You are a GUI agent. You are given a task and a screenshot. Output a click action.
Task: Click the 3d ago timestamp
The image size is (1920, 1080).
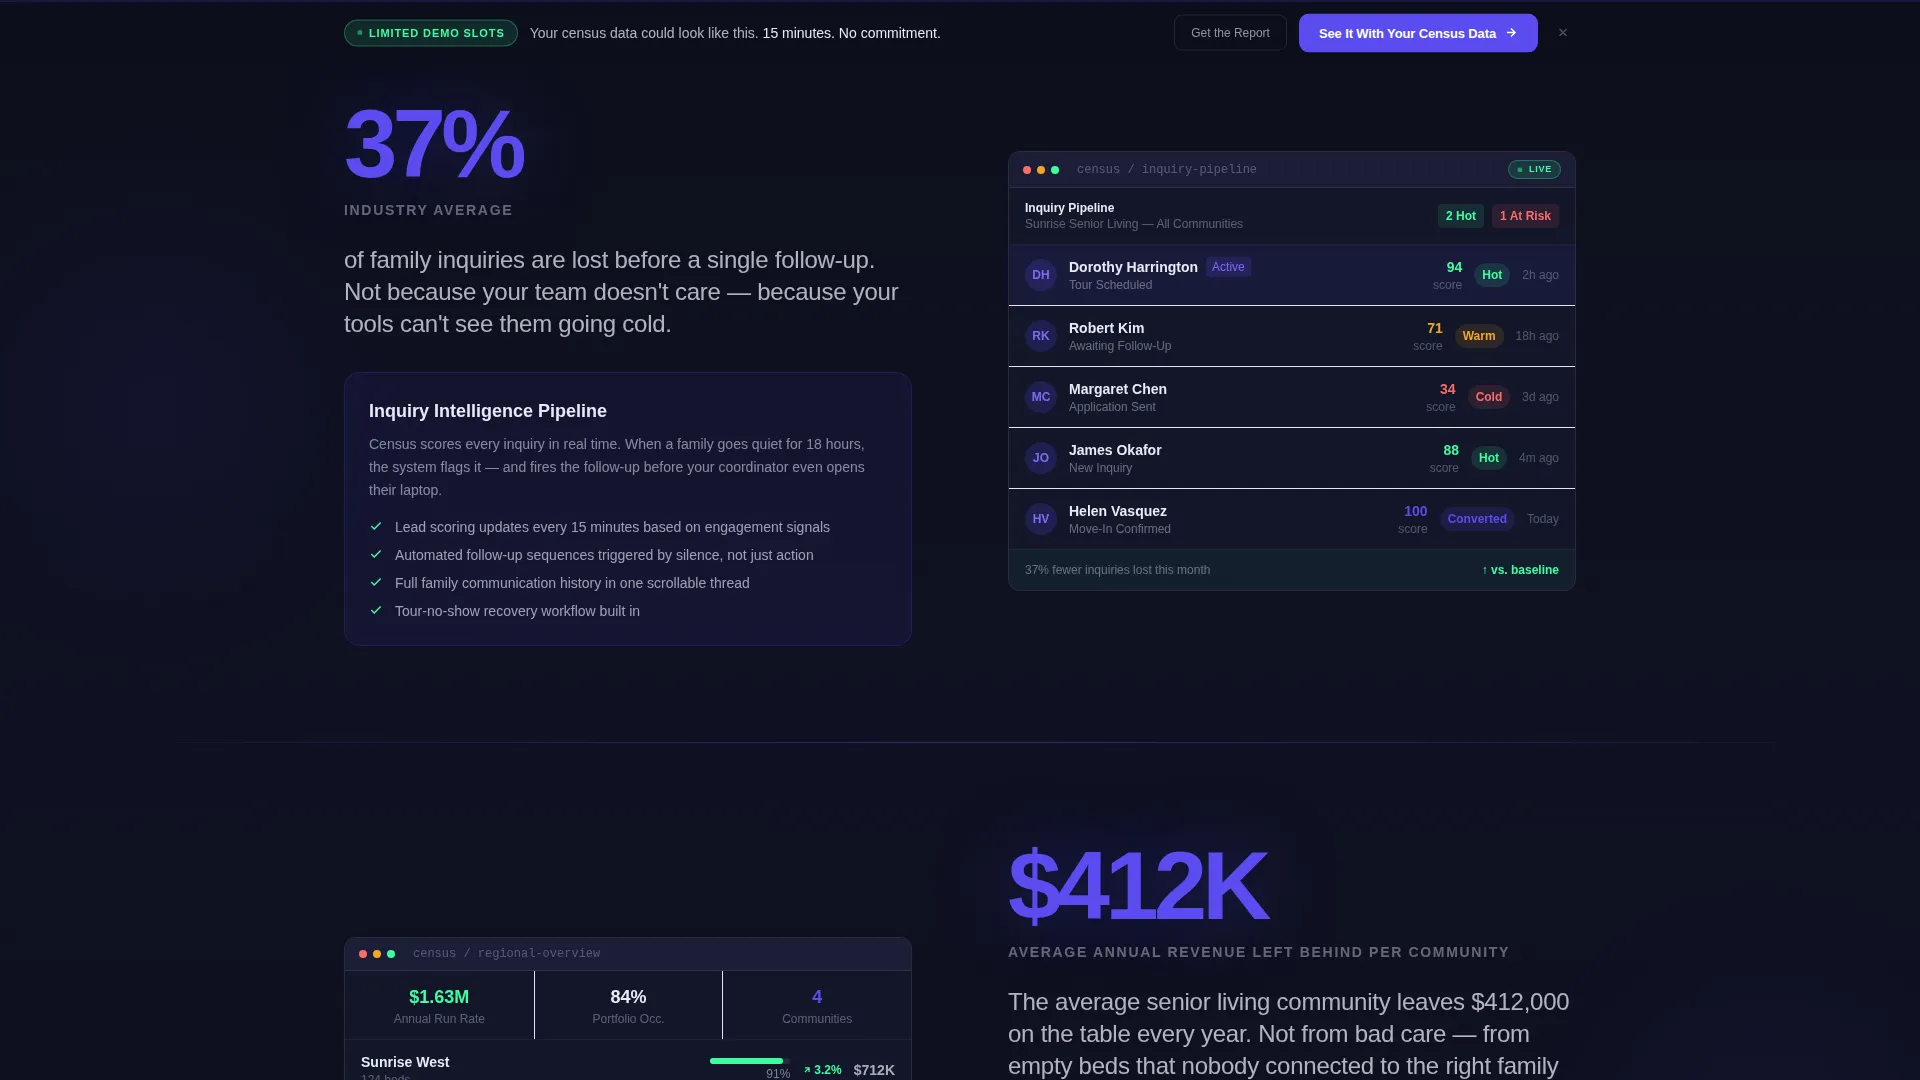[1540, 397]
